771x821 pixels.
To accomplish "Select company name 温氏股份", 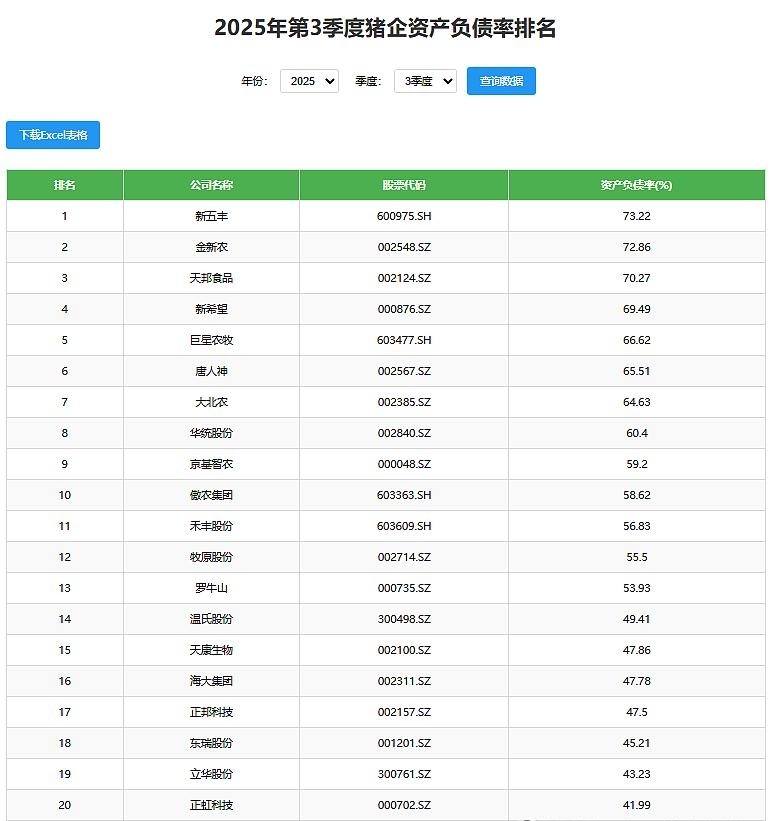I will tap(211, 619).
